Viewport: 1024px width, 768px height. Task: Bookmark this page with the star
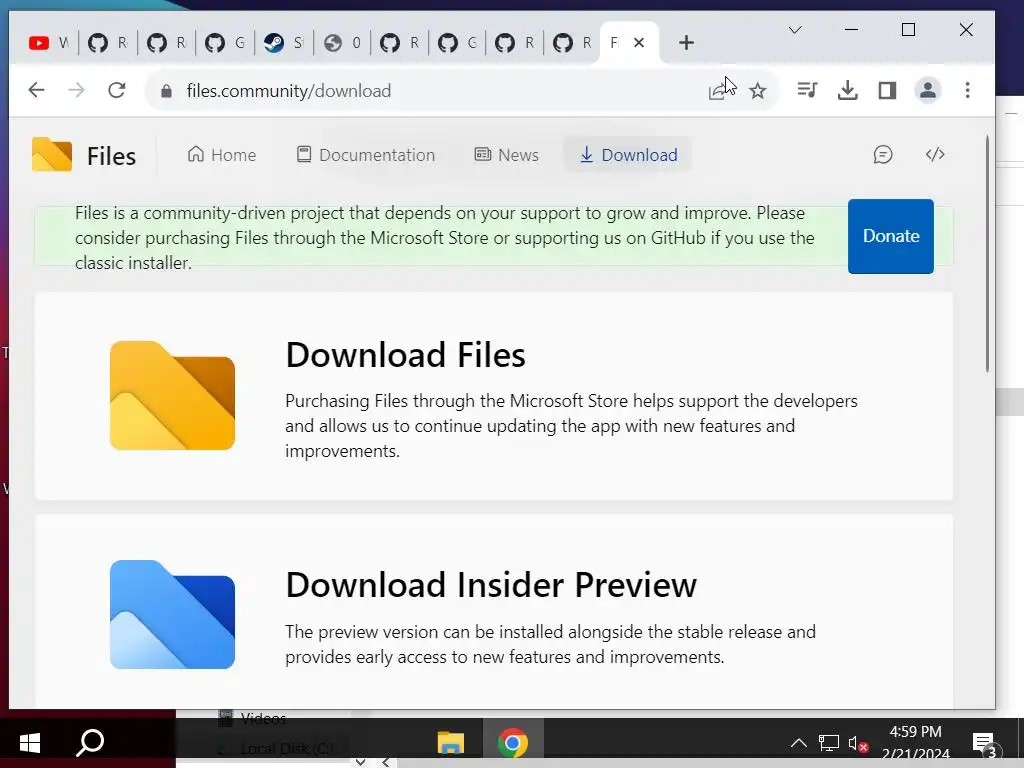758,91
